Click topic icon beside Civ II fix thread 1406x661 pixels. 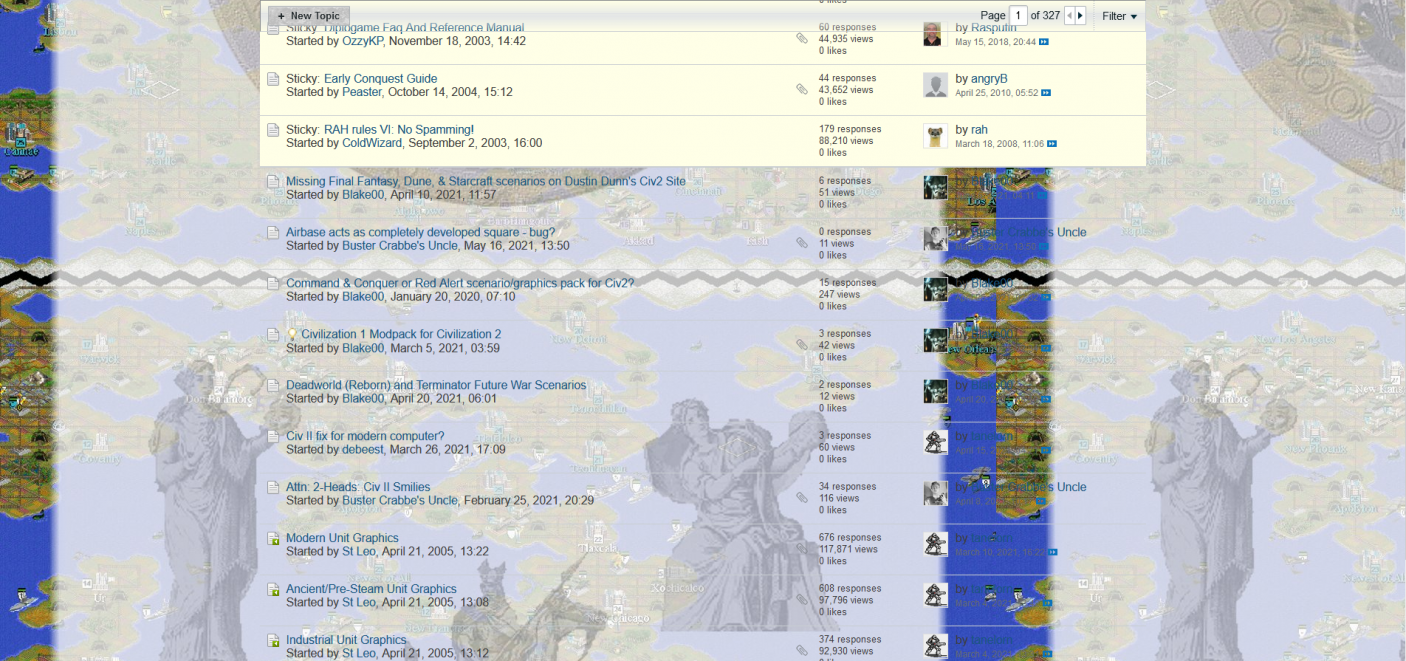273,436
